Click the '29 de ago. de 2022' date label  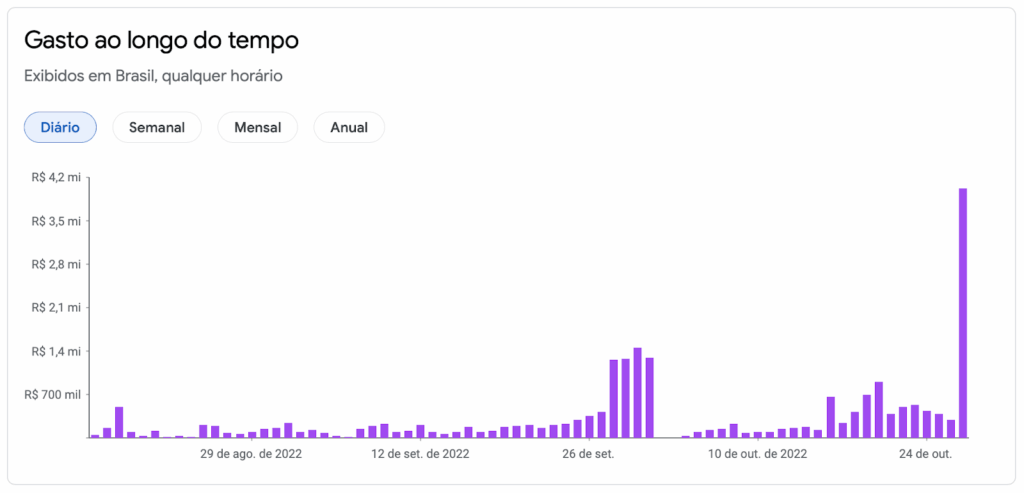pyautogui.click(x=251, y=454)
